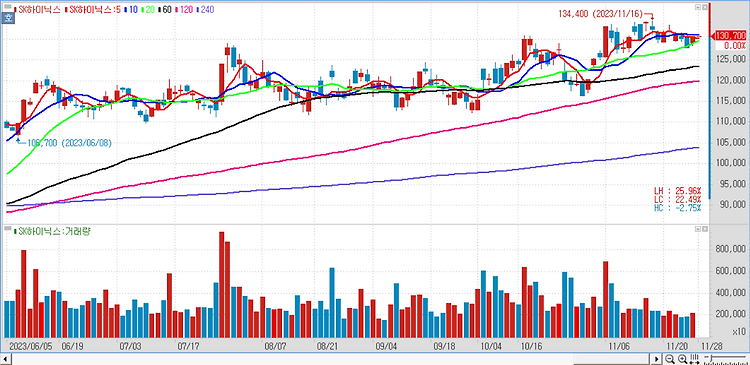Screen dimensions: 750x365
Task: Select the SK하이닉스:5 moving average legend
Action: click(93, 10)
